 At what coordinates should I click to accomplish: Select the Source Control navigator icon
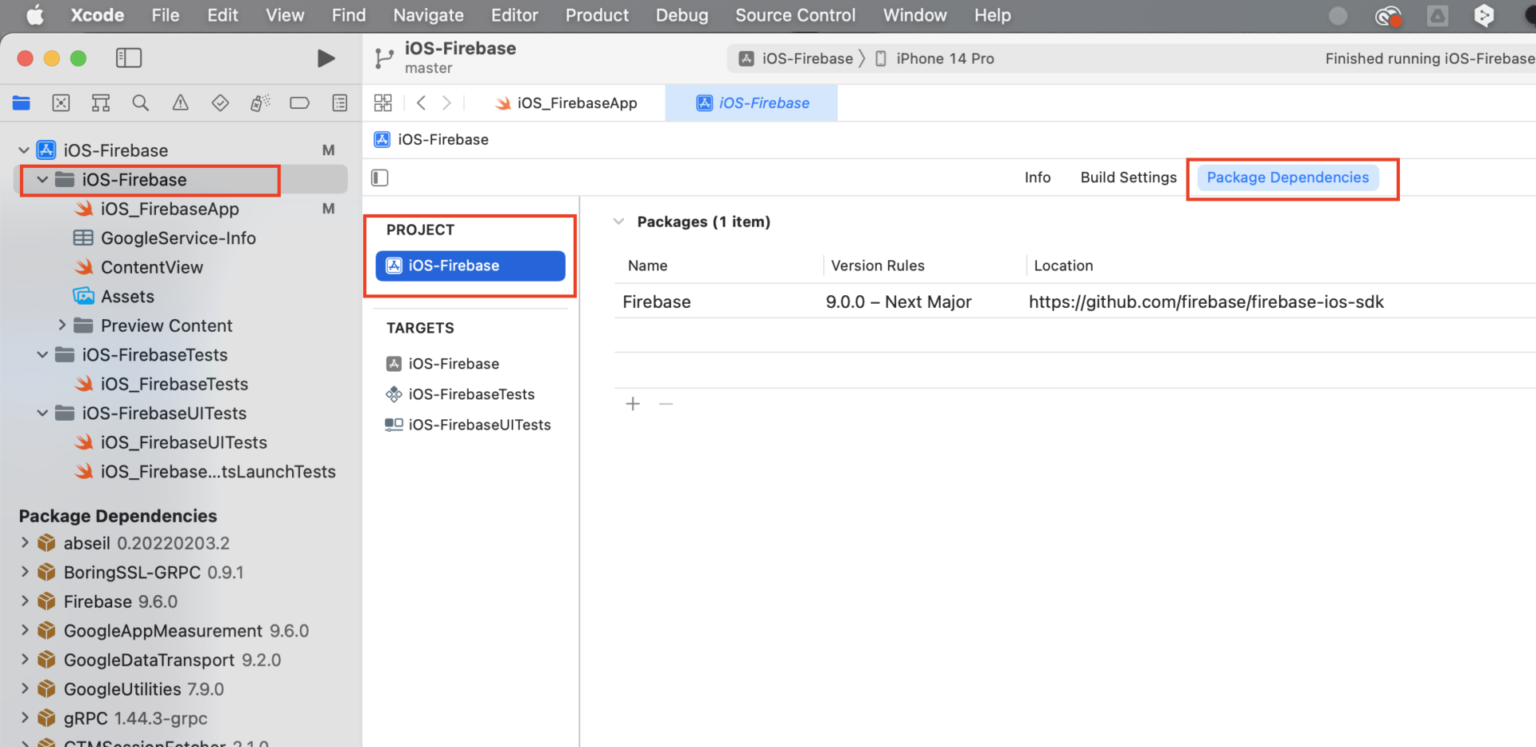[61, 103]
